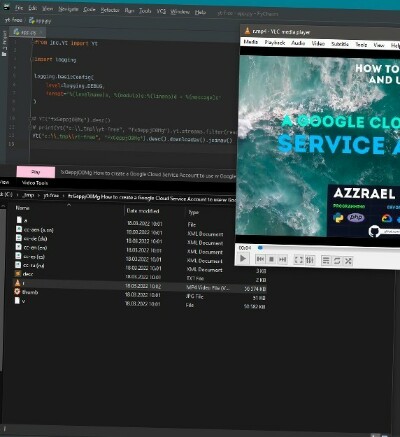Toggle VLC shuffle/random playback
The width and height of the screenshot is (400, 437).
tap(348, 261)
